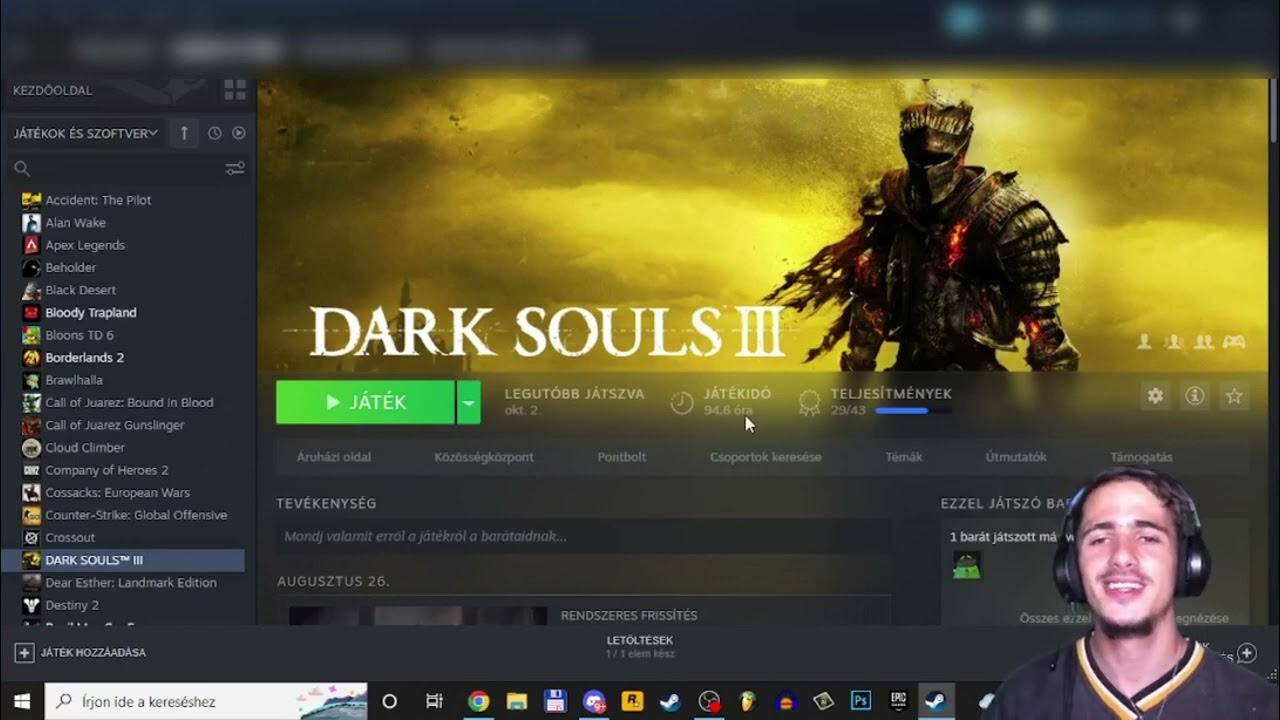This screenshot has width=1280, height=720.
Task: Click the Mondj valamit activity text box
Action: pos(584,536)
